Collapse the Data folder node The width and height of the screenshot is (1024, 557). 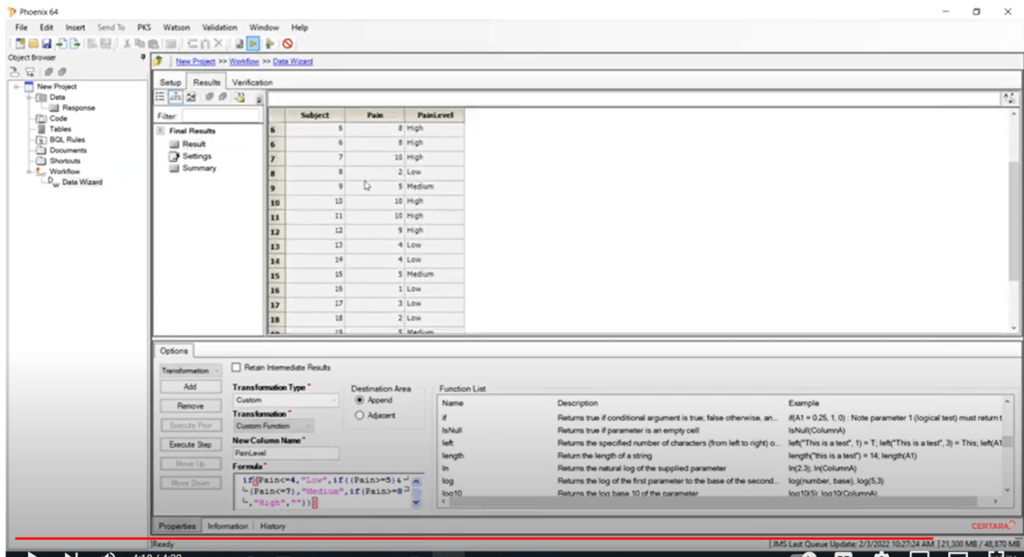tap(29, 97)
